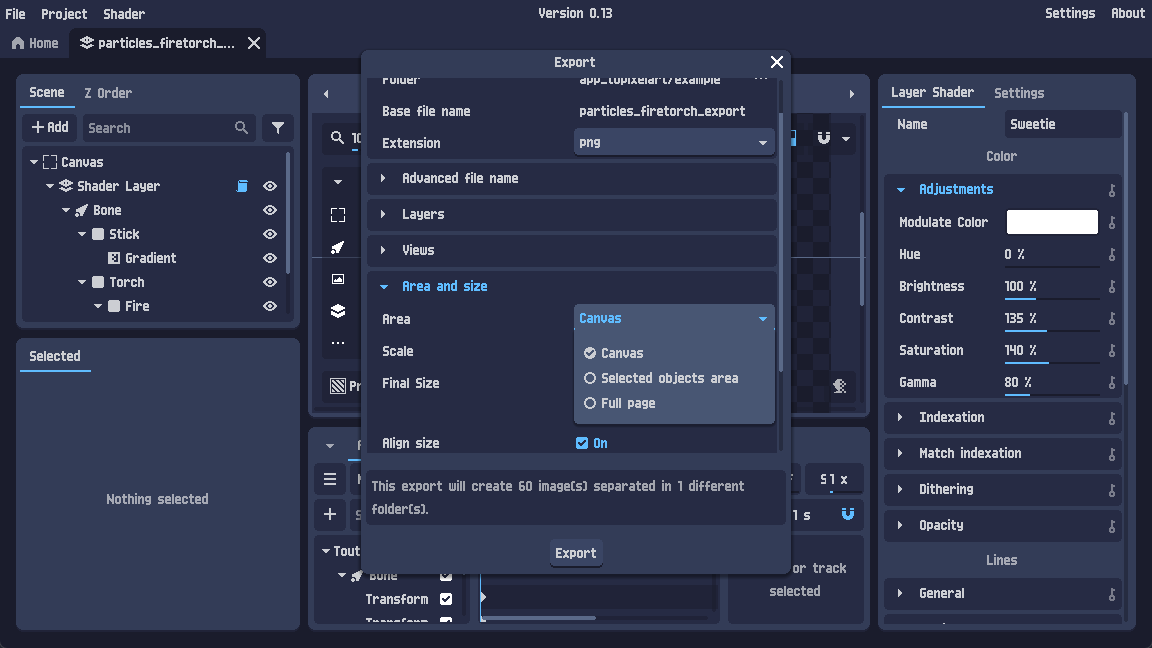Screen dimensions: 1152x648
Task: Click the ellipsis icon for more tools
Action: point(337,342)
